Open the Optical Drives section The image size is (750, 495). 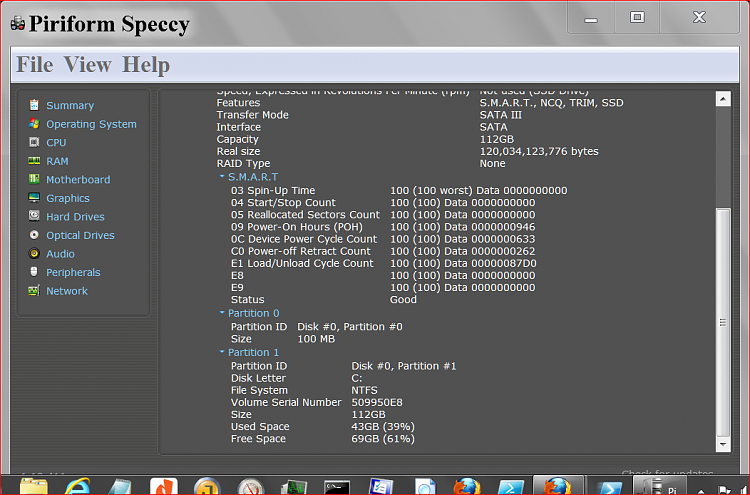tap(80, 235)
